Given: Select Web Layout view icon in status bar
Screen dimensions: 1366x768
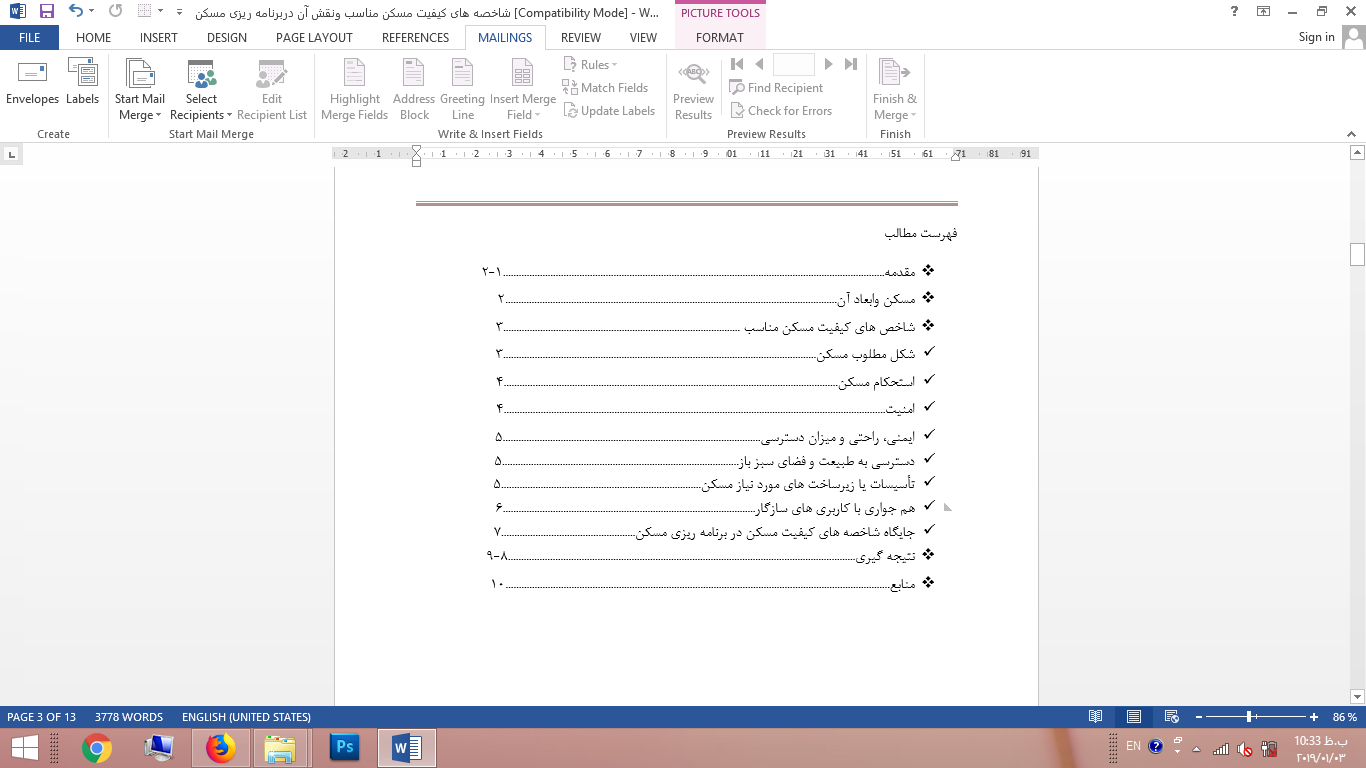Looking at the screenshot, I should coord(1172,717).
